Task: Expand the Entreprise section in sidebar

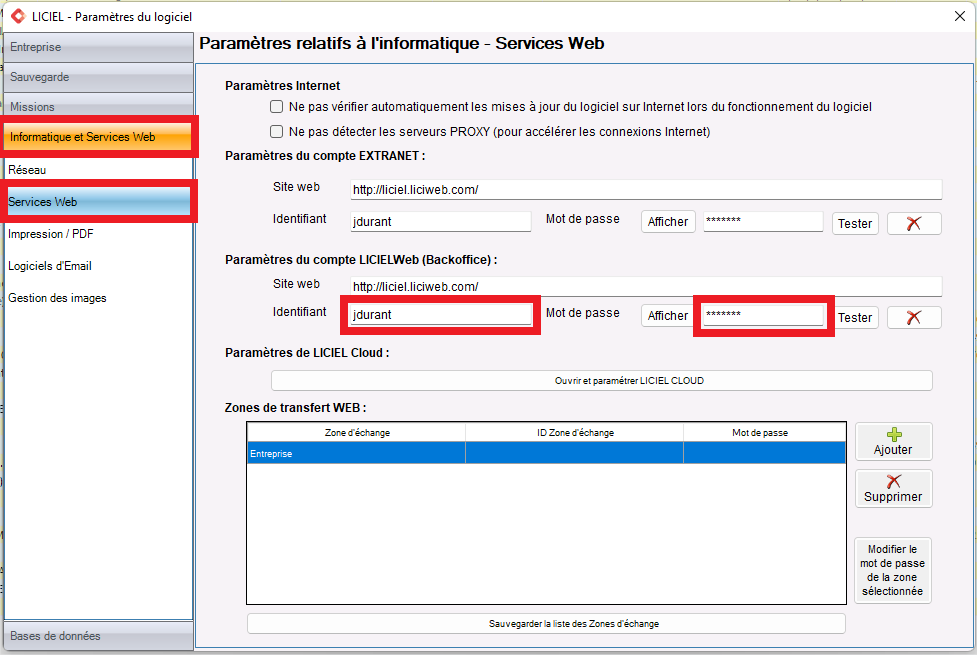Action: pyautogui.click(x=98, y=47)
